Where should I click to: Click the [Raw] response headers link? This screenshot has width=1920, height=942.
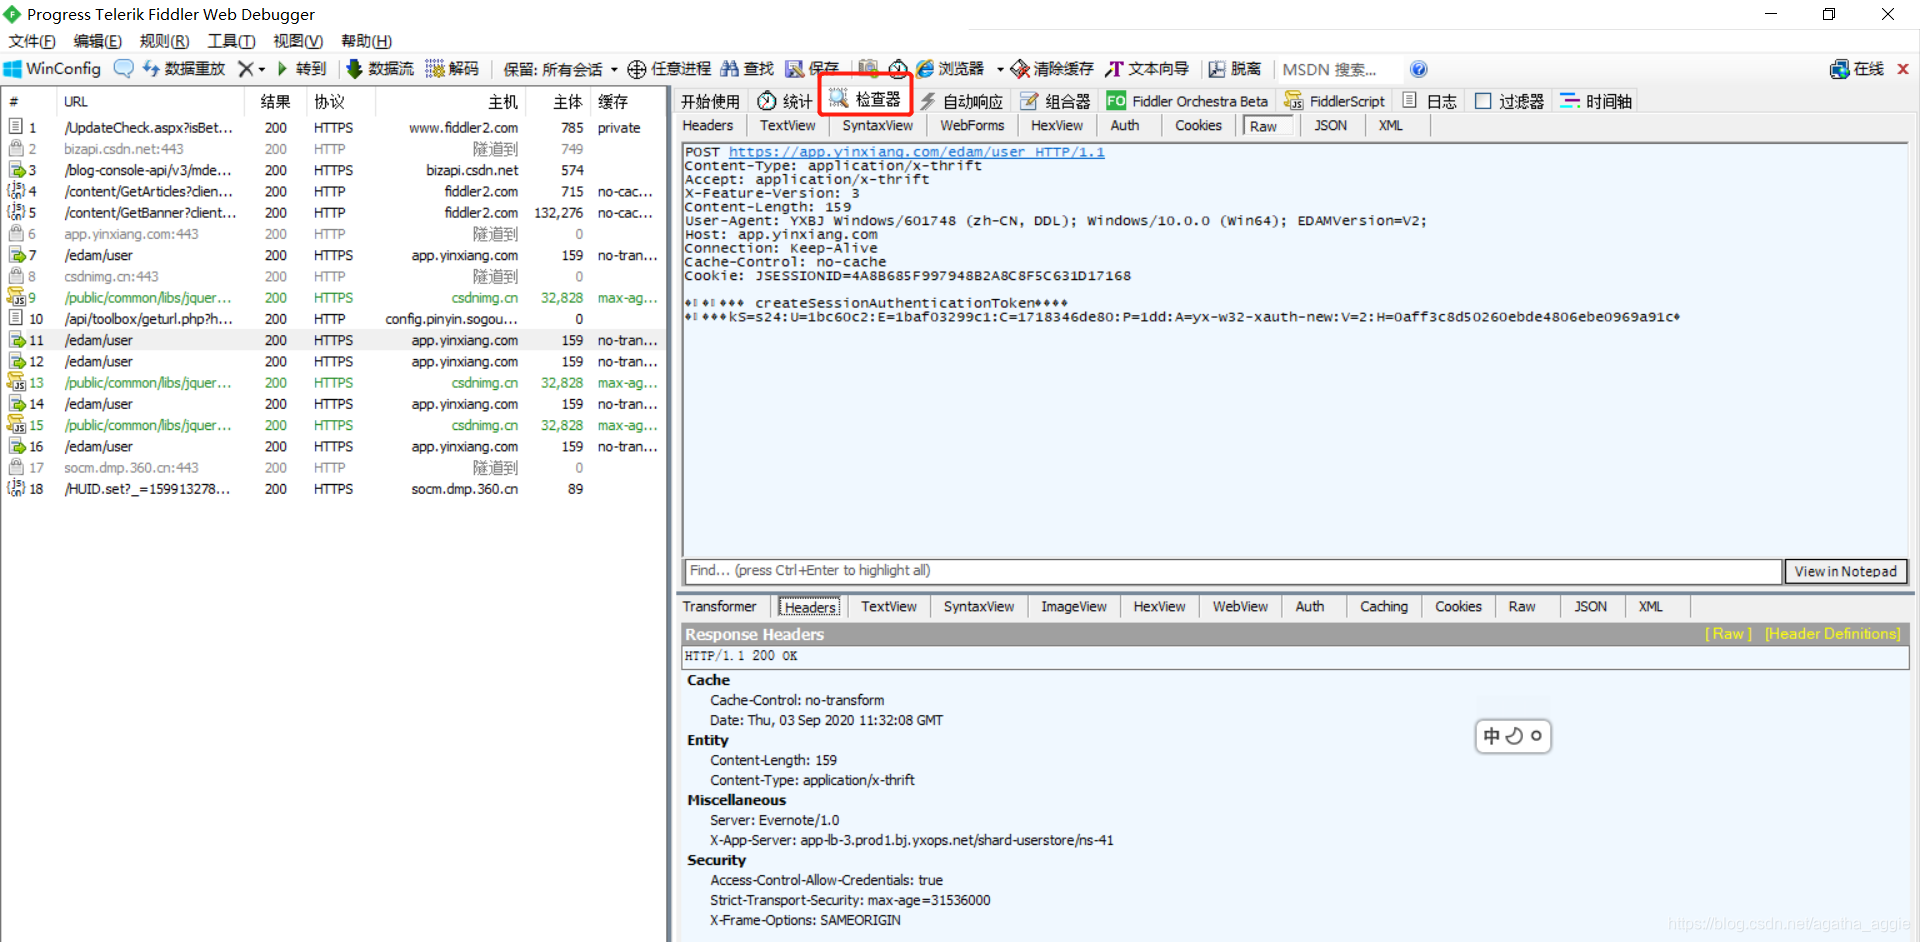point(1728,634)
